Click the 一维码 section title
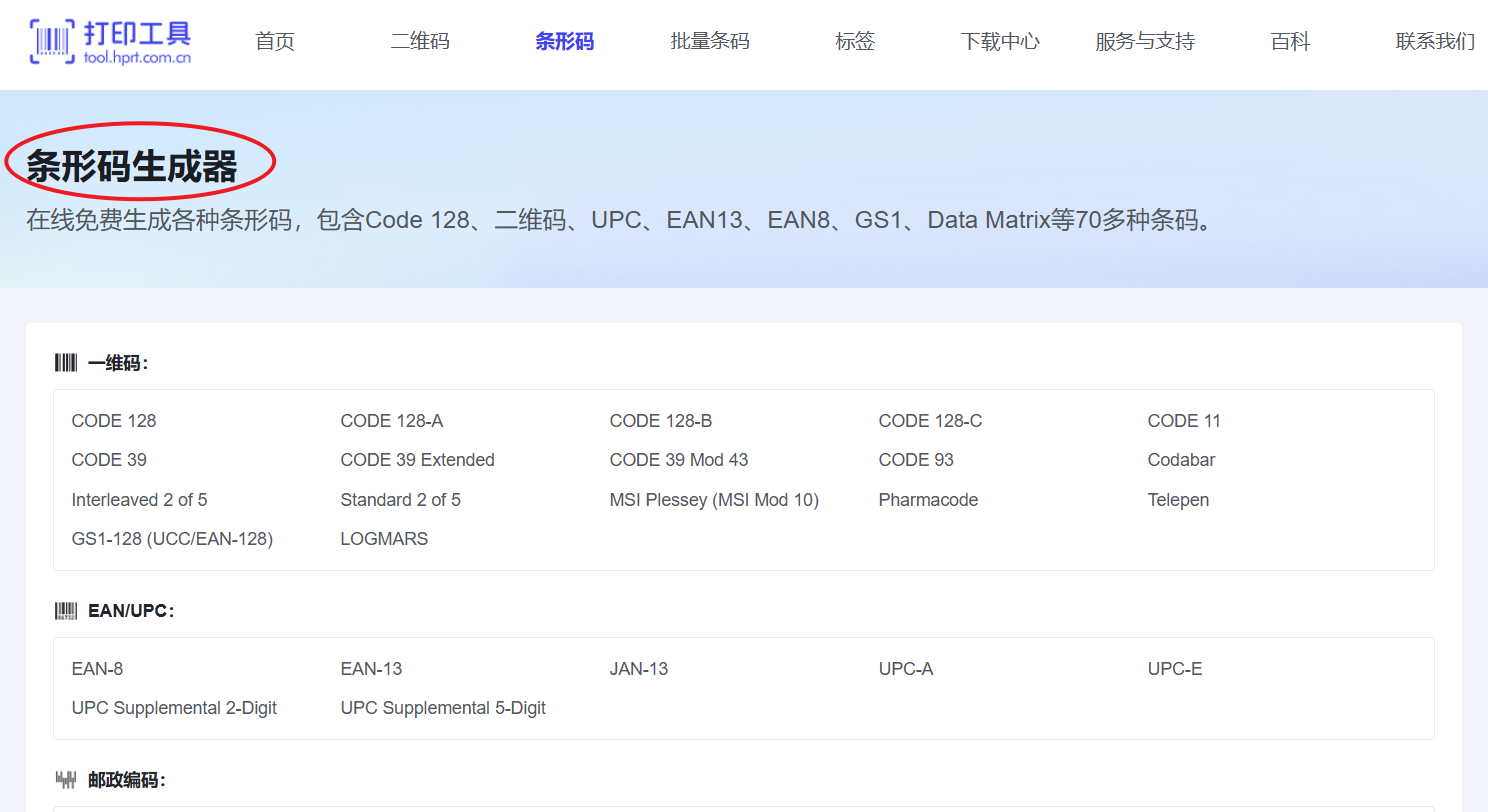 pyautogui.click(x=118, y=363)
